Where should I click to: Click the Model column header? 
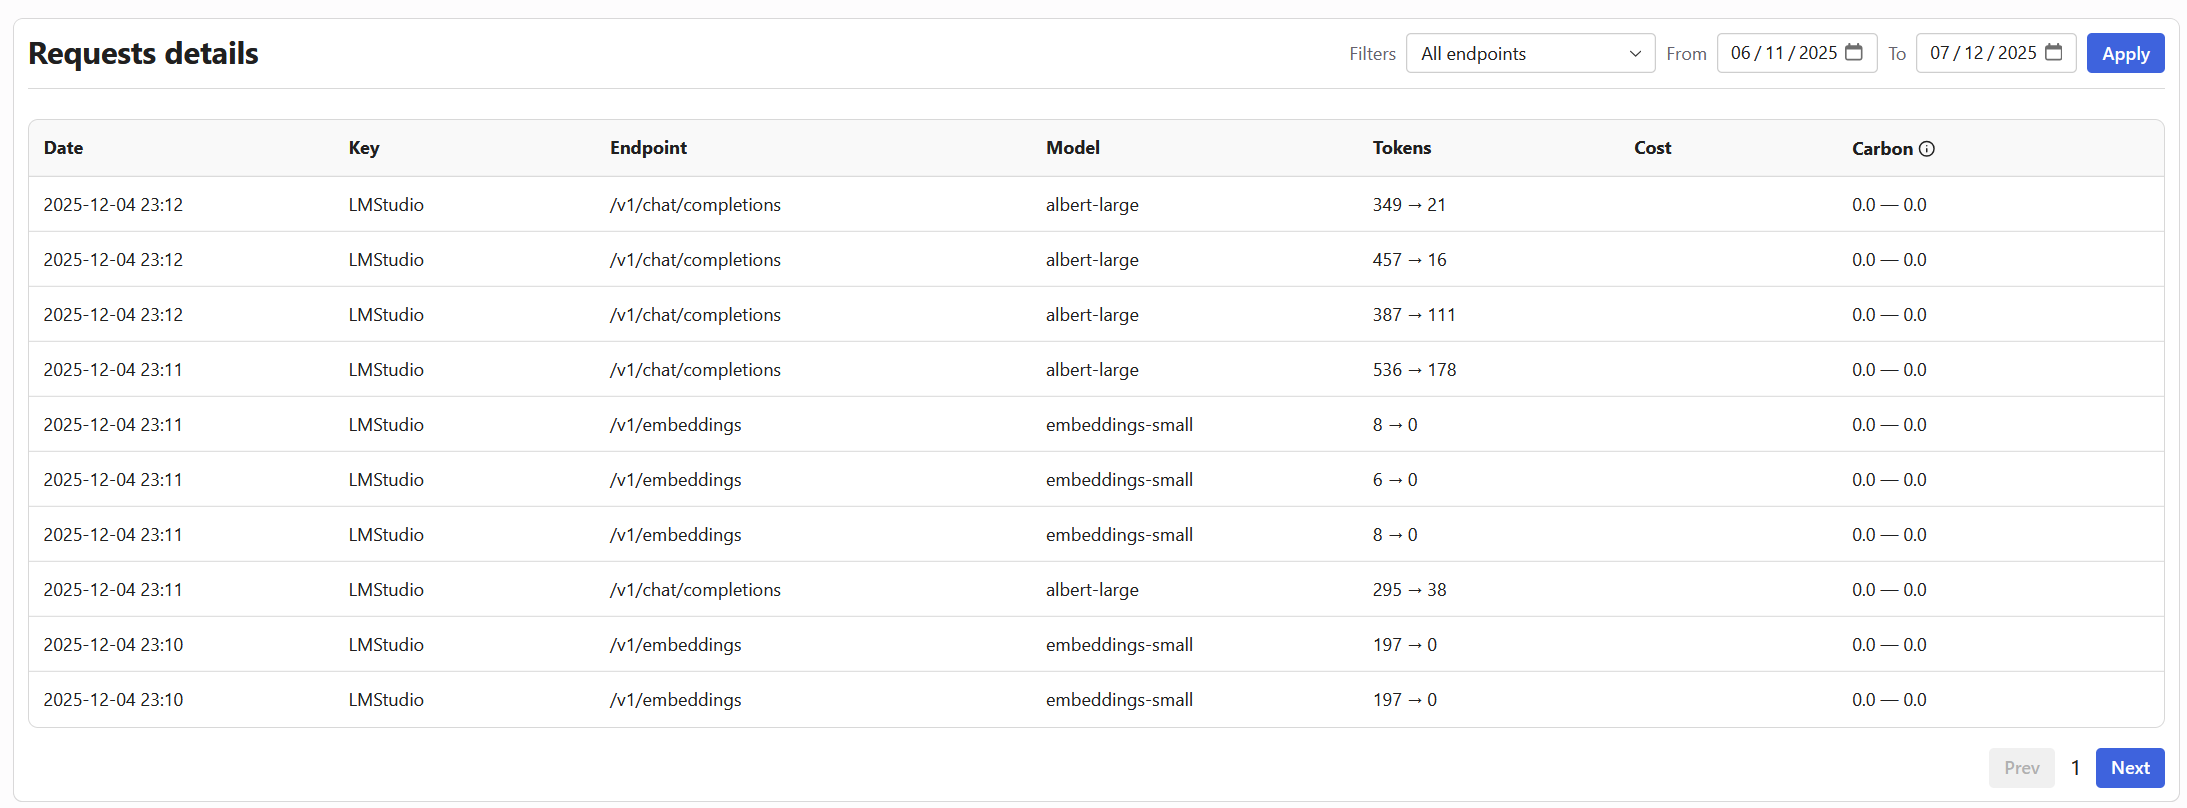click(x=1072, y=148)
